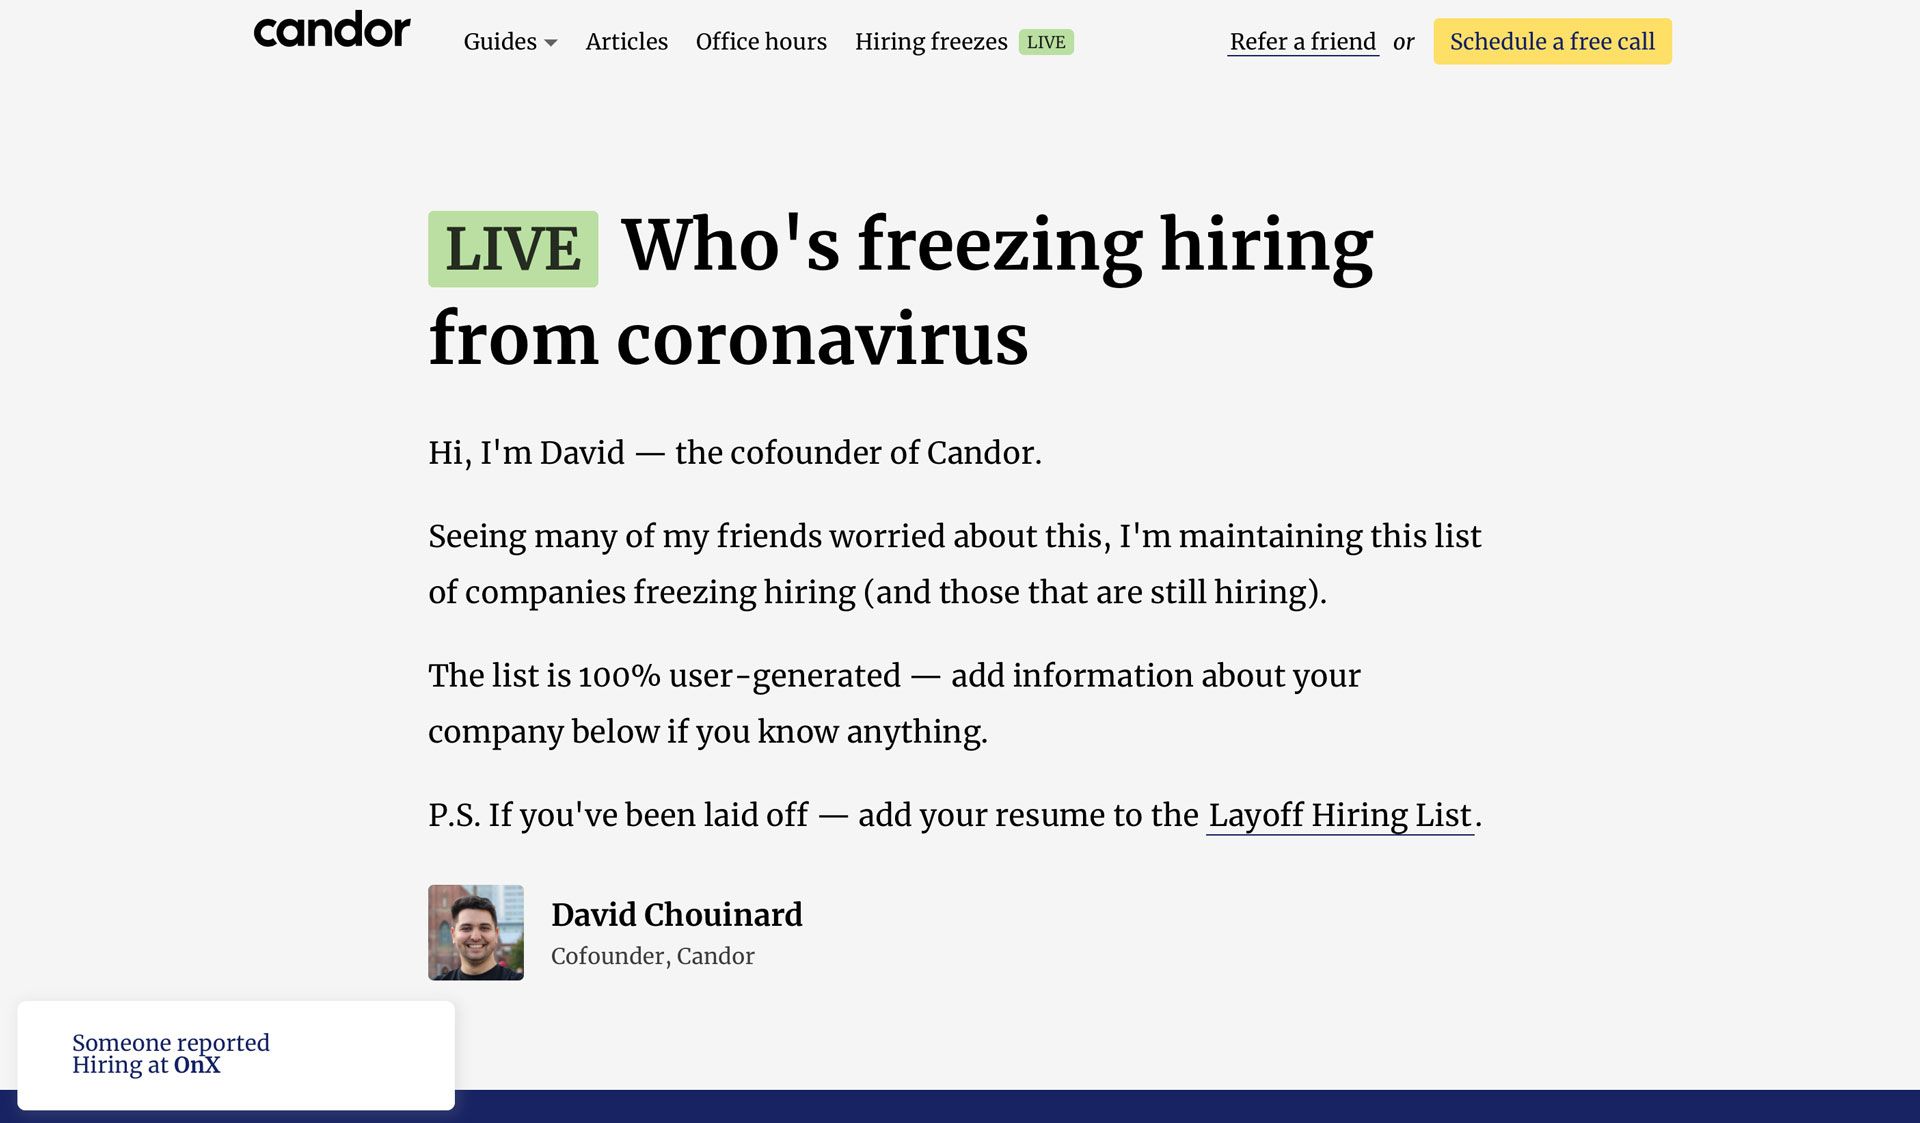The image size is (1920, 1123).
Task: Click the Guides navigation tab
Action: [x=510, y=41]
